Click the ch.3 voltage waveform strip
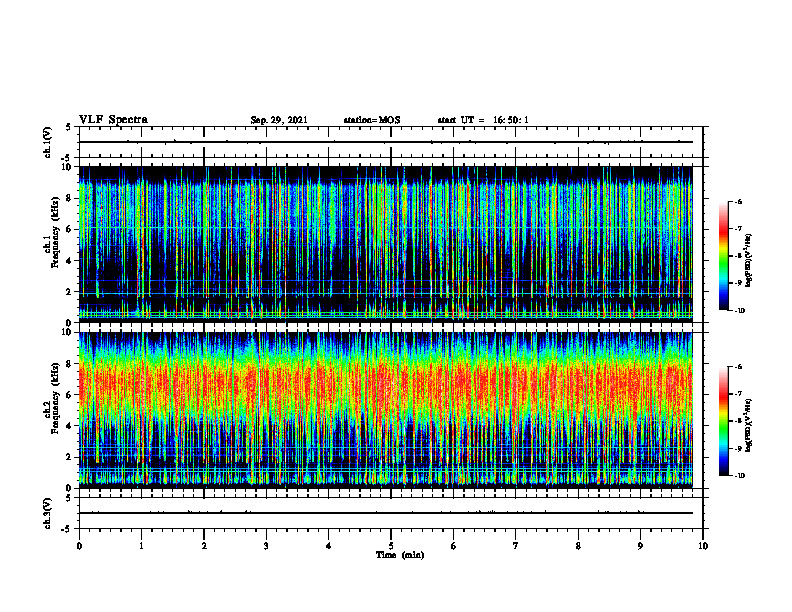 click(391, 513)
